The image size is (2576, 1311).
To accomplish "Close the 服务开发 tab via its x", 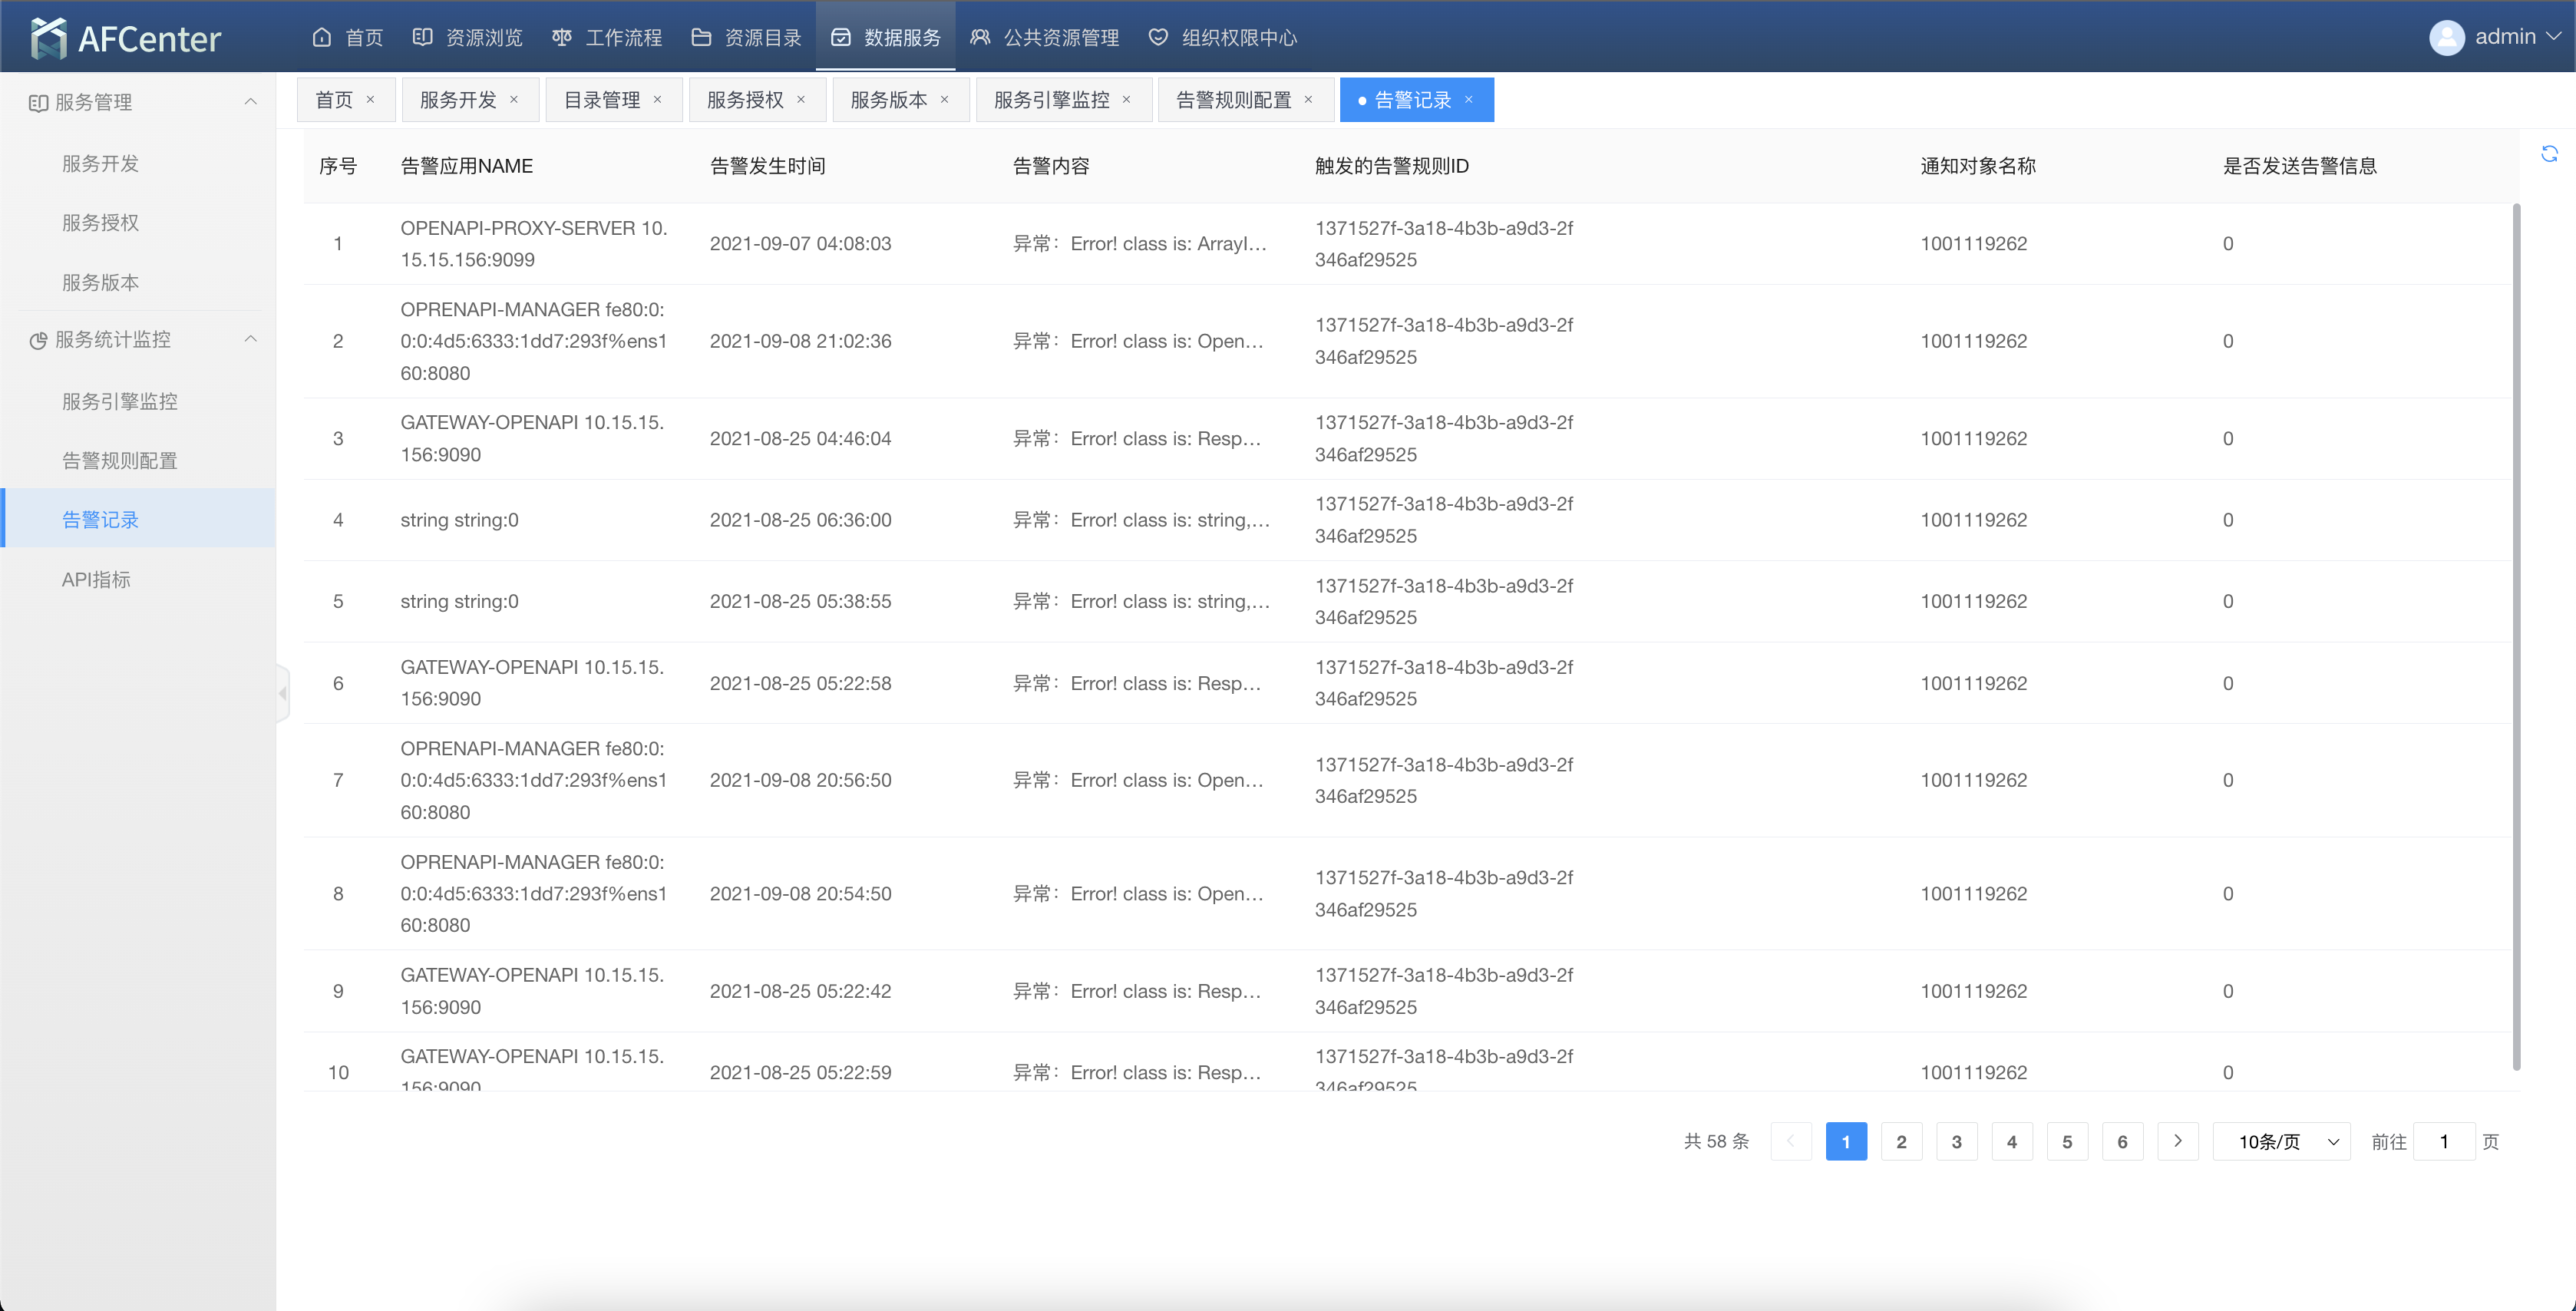I will (514, 99).
